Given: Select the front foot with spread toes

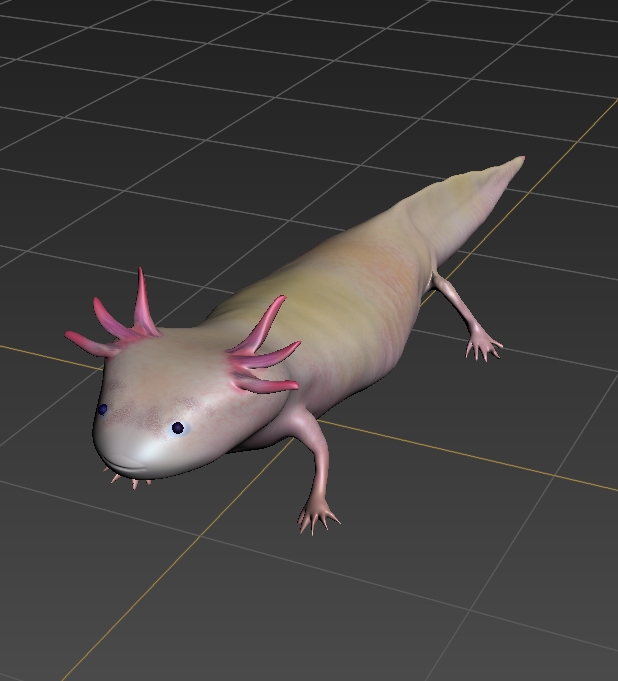Looking at the screenshot, I should pos(317,518).
